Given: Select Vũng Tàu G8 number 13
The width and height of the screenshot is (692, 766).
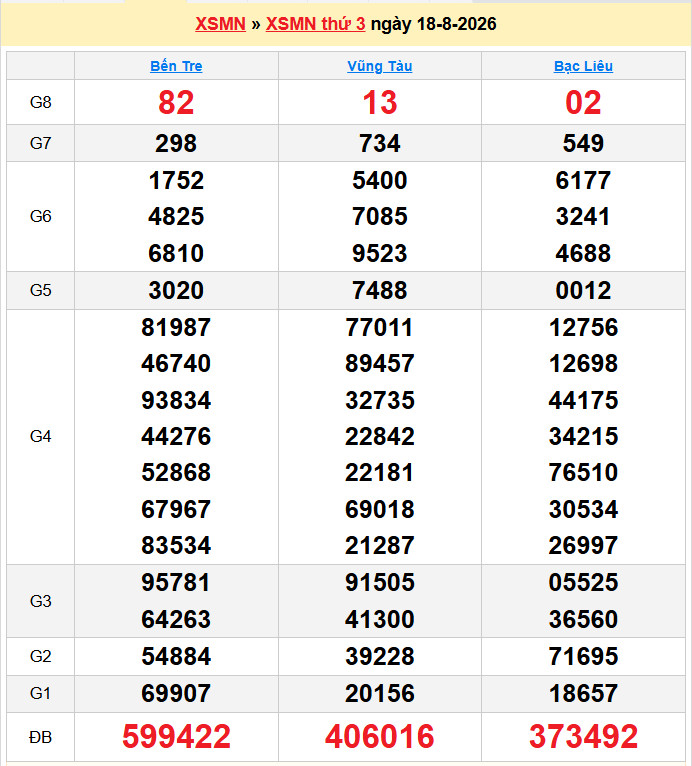Looking at the screenshot, I should [380, 103].
